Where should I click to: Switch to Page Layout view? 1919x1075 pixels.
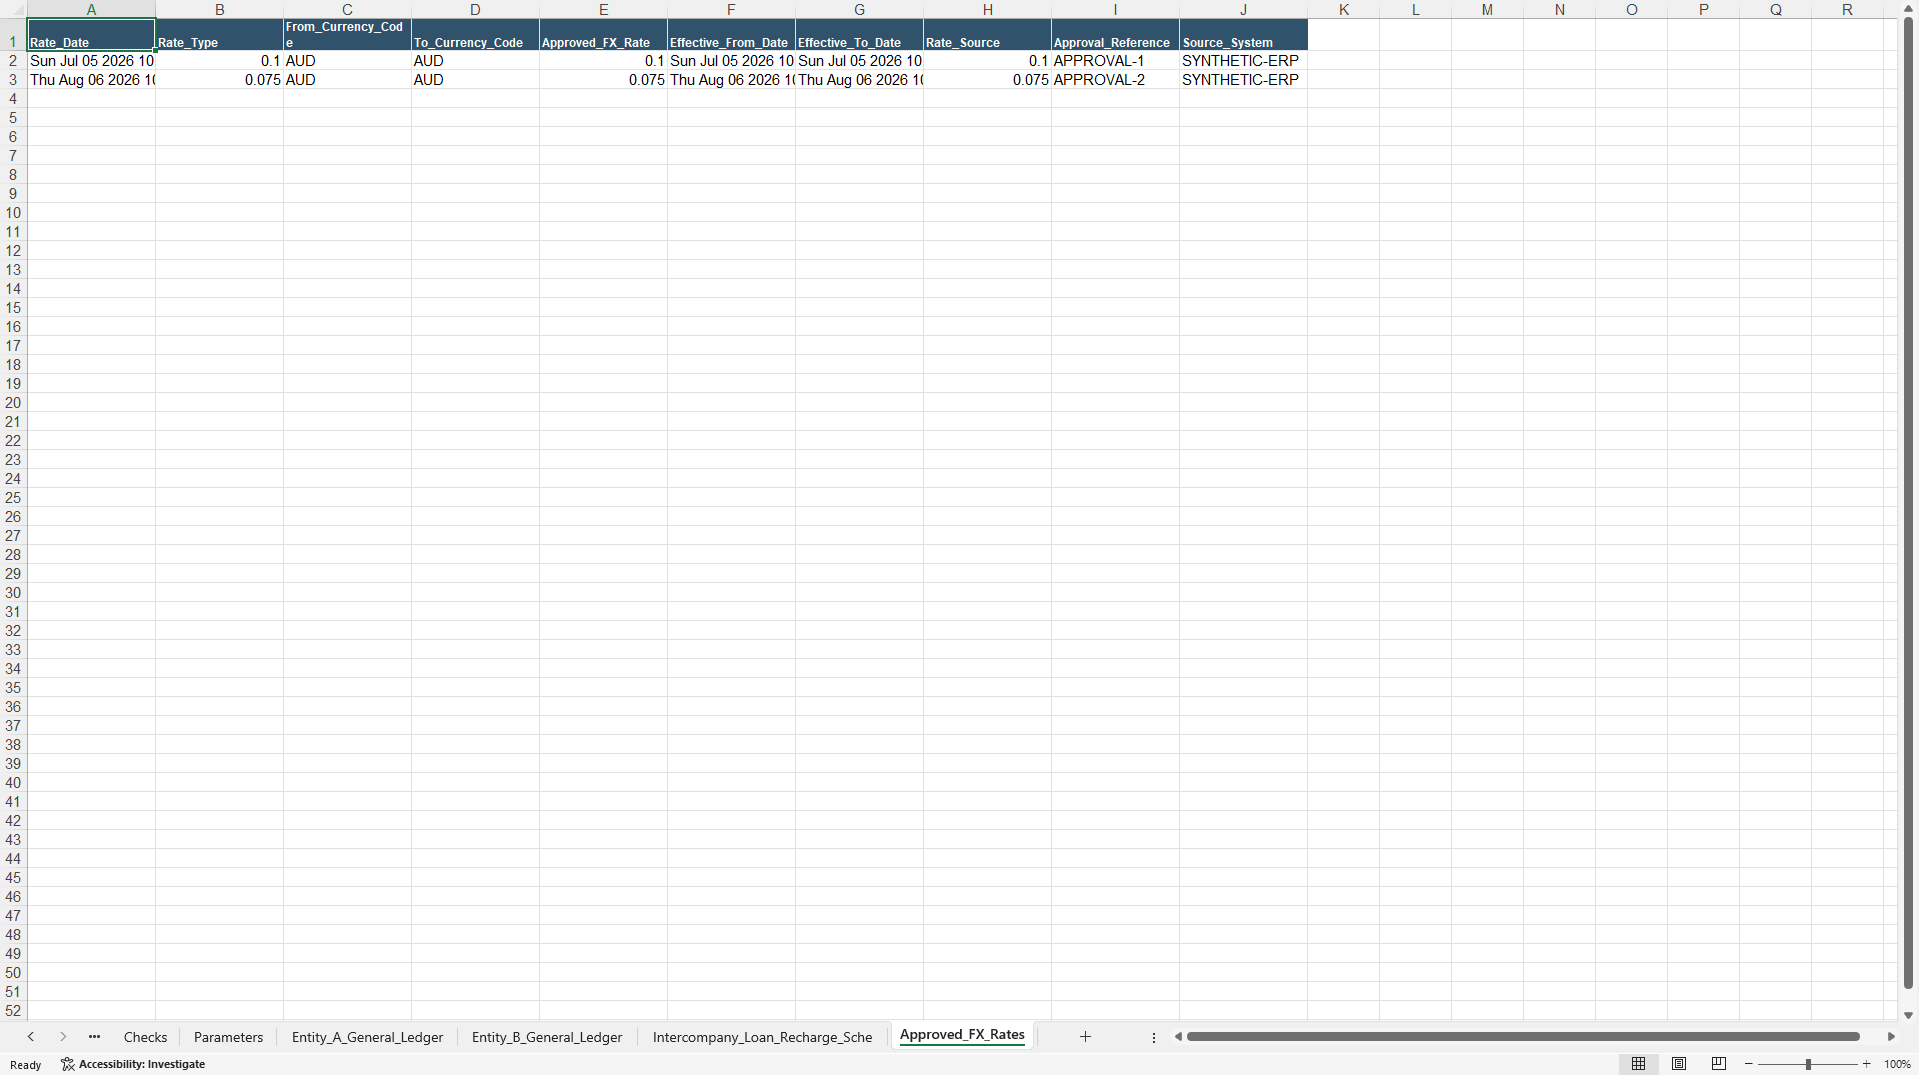[x=1679, y=1064]
